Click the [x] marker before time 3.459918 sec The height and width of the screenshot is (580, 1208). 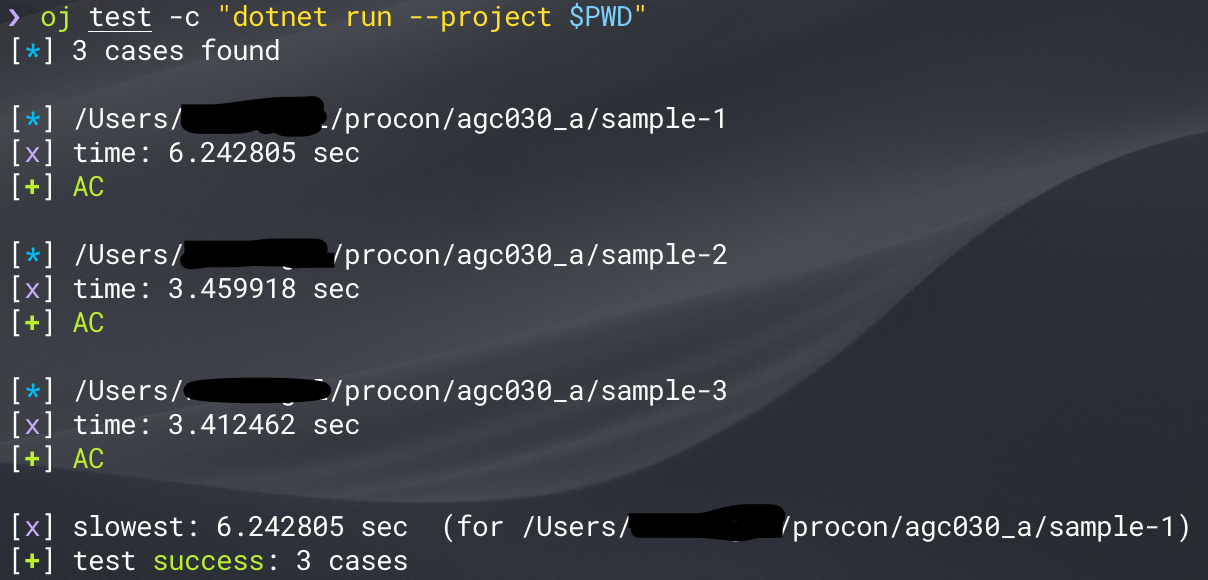coord(32,289)
